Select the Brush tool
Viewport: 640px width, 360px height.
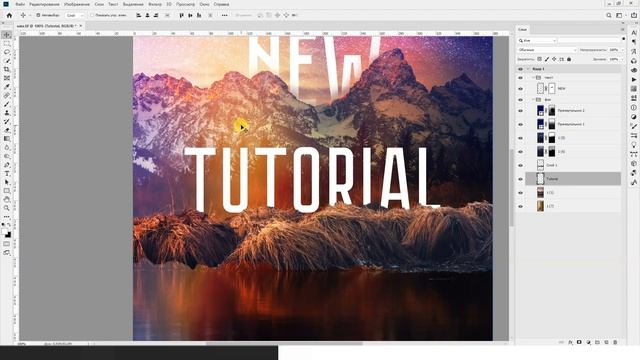point(7,104)
